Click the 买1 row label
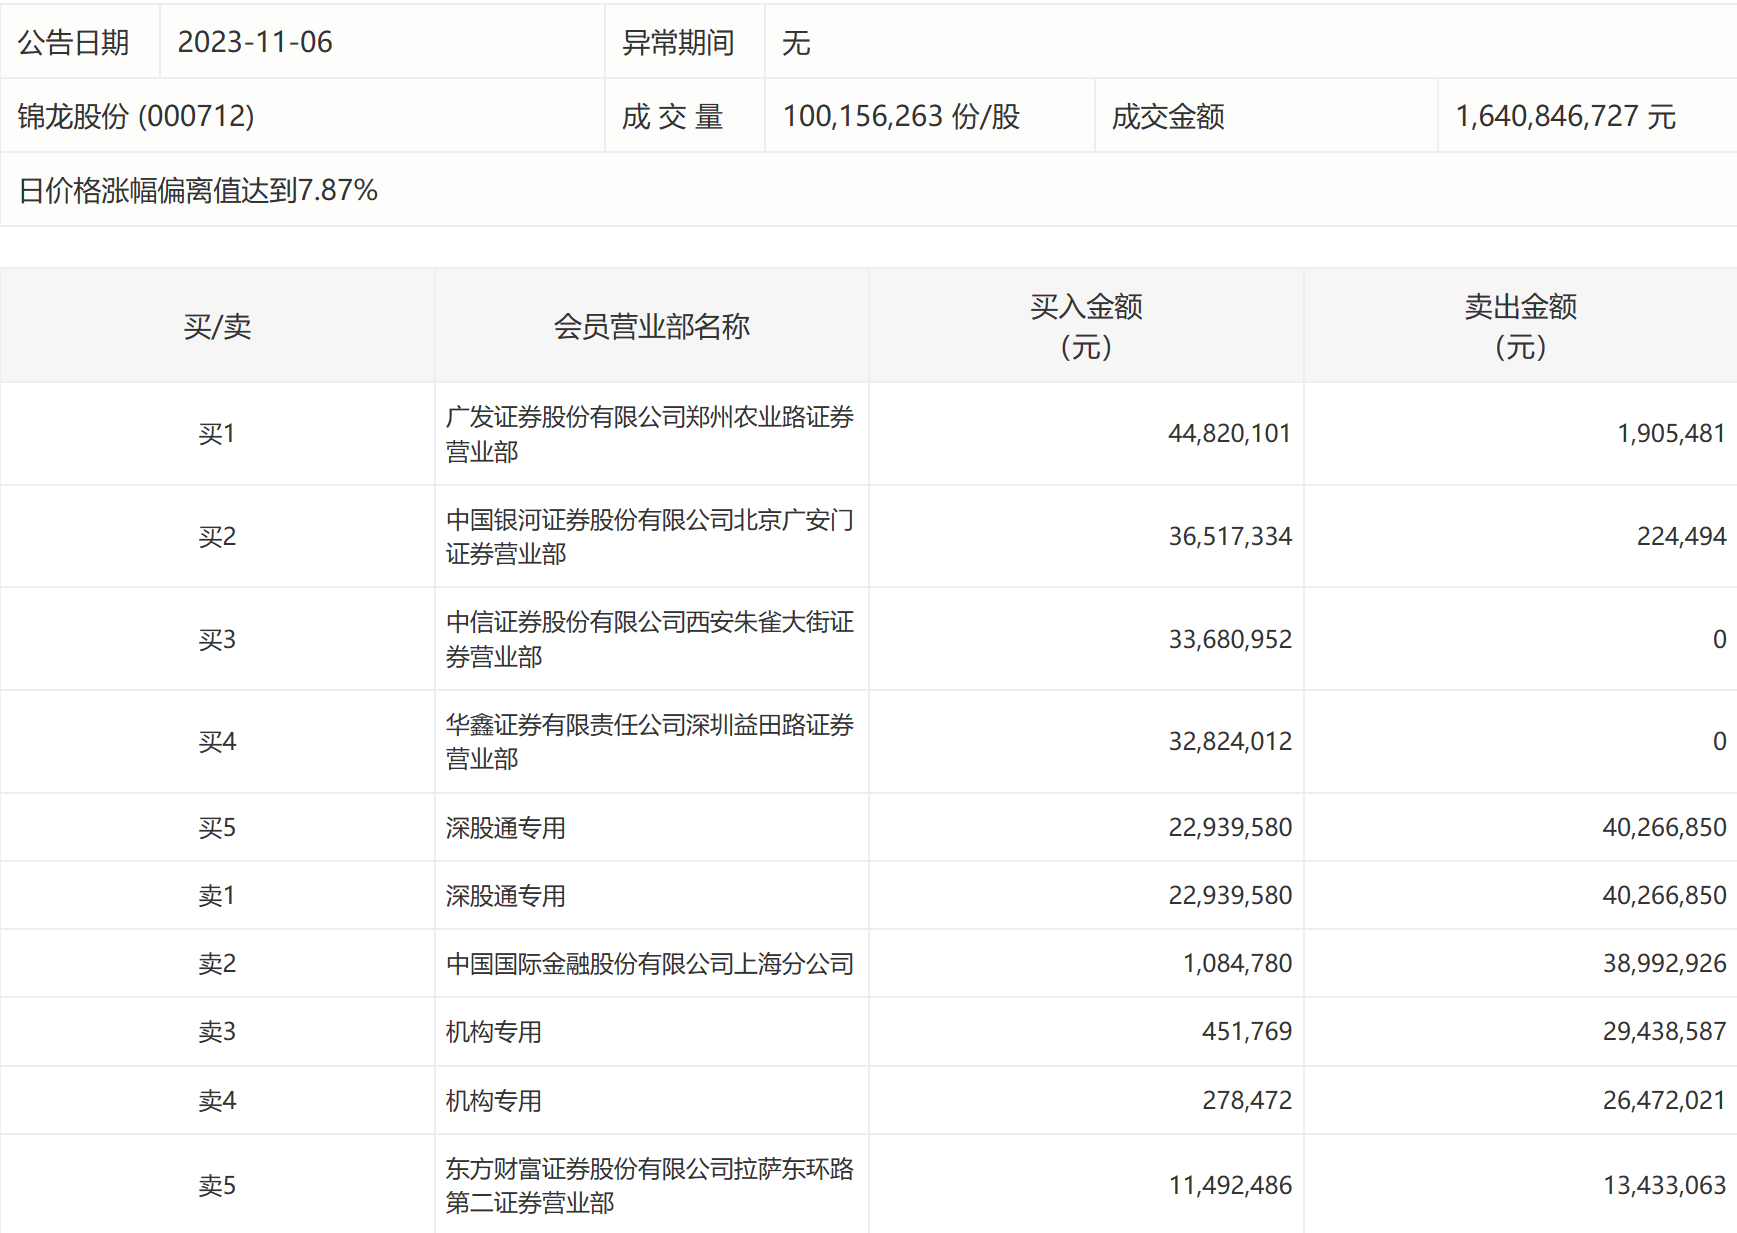1737x1233 pixels. [x=217, y=433]
